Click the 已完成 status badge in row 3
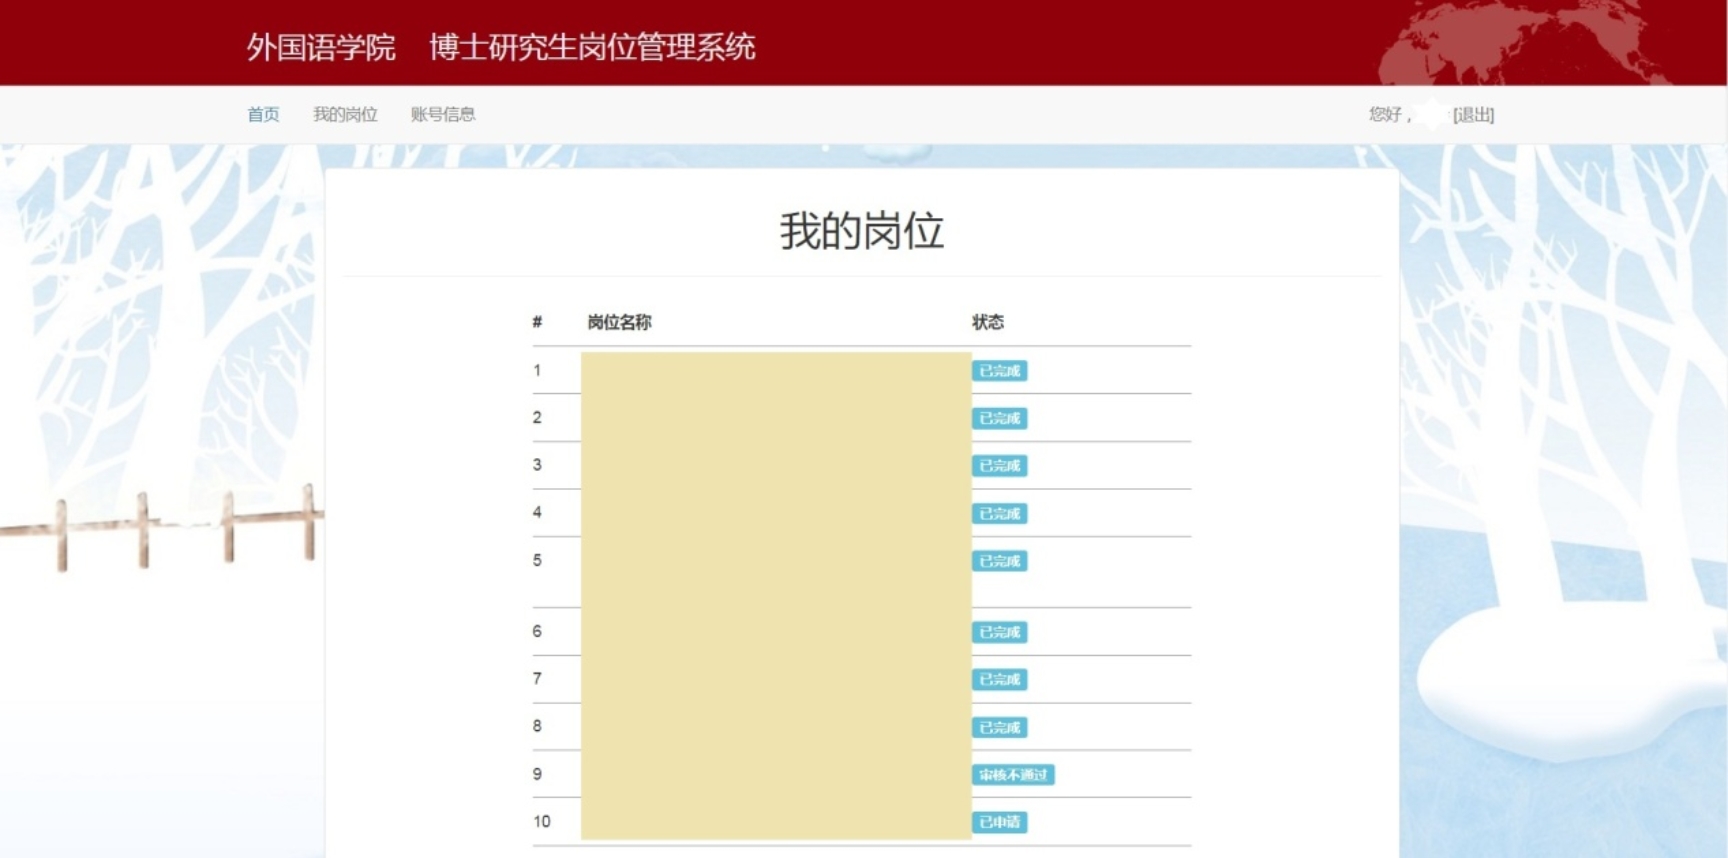Screen dimensions: 1728x858 999,466
